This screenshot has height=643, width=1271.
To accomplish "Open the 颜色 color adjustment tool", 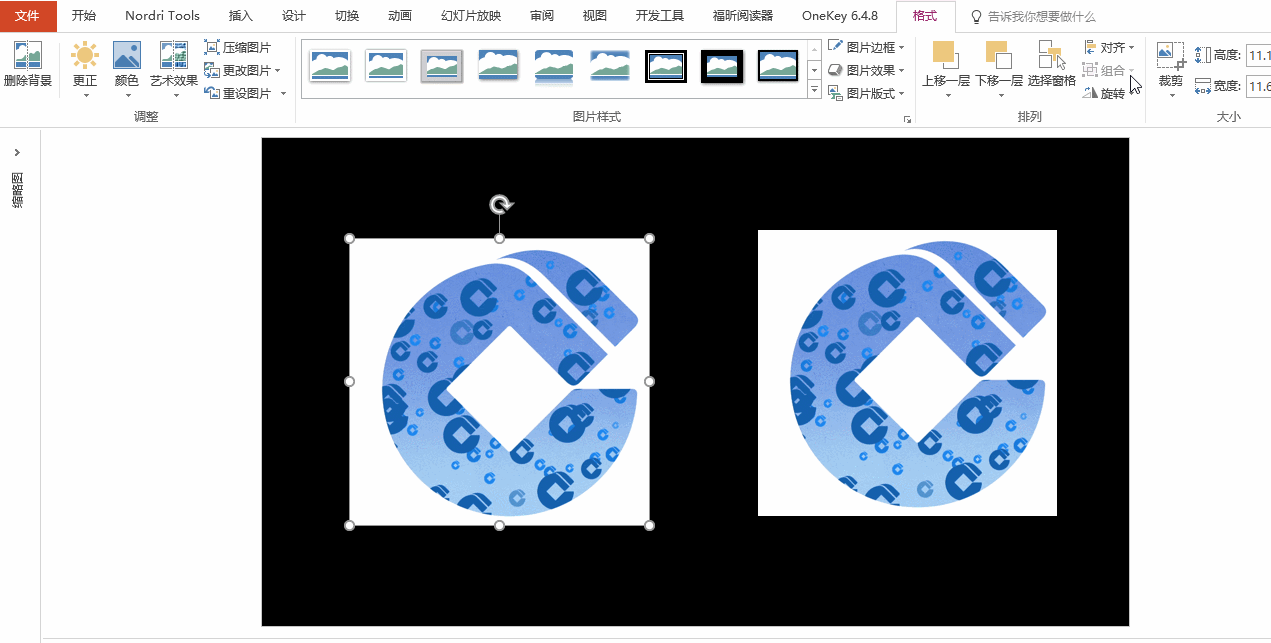I will click(x=127, y=68).
